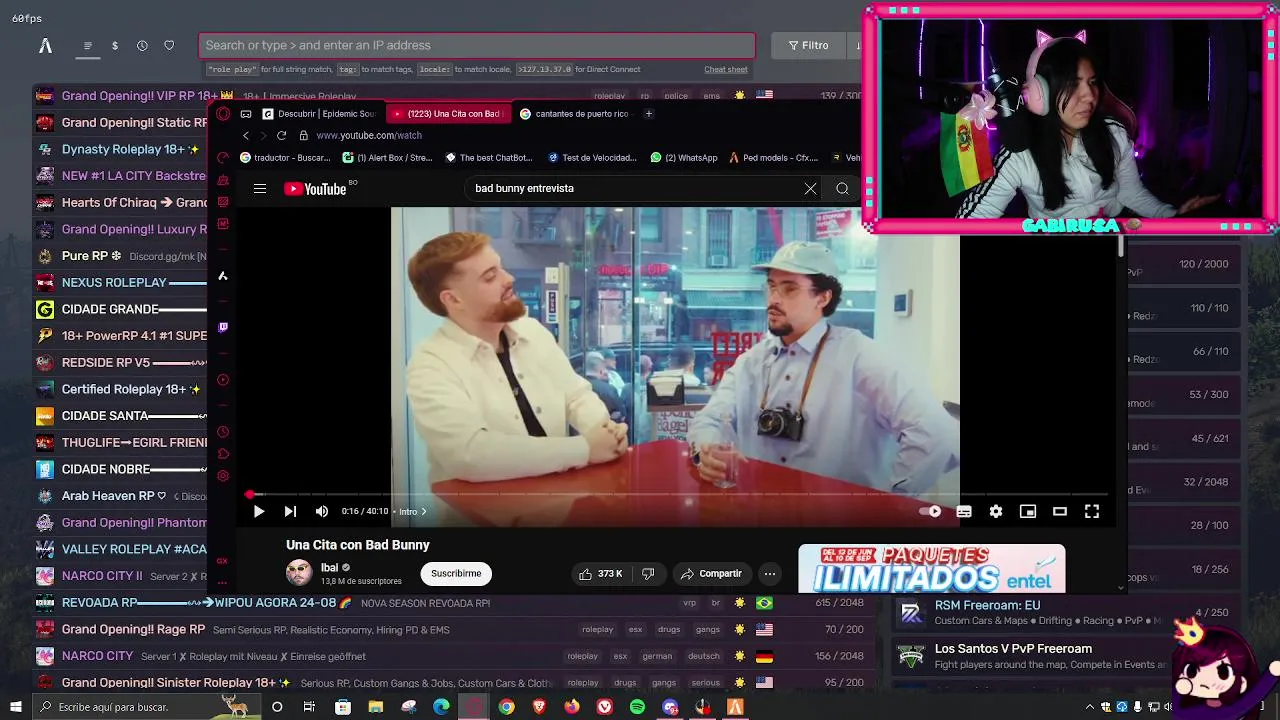
Task: Open a new browser tab with plus
Action: click(x=649, y=113)
